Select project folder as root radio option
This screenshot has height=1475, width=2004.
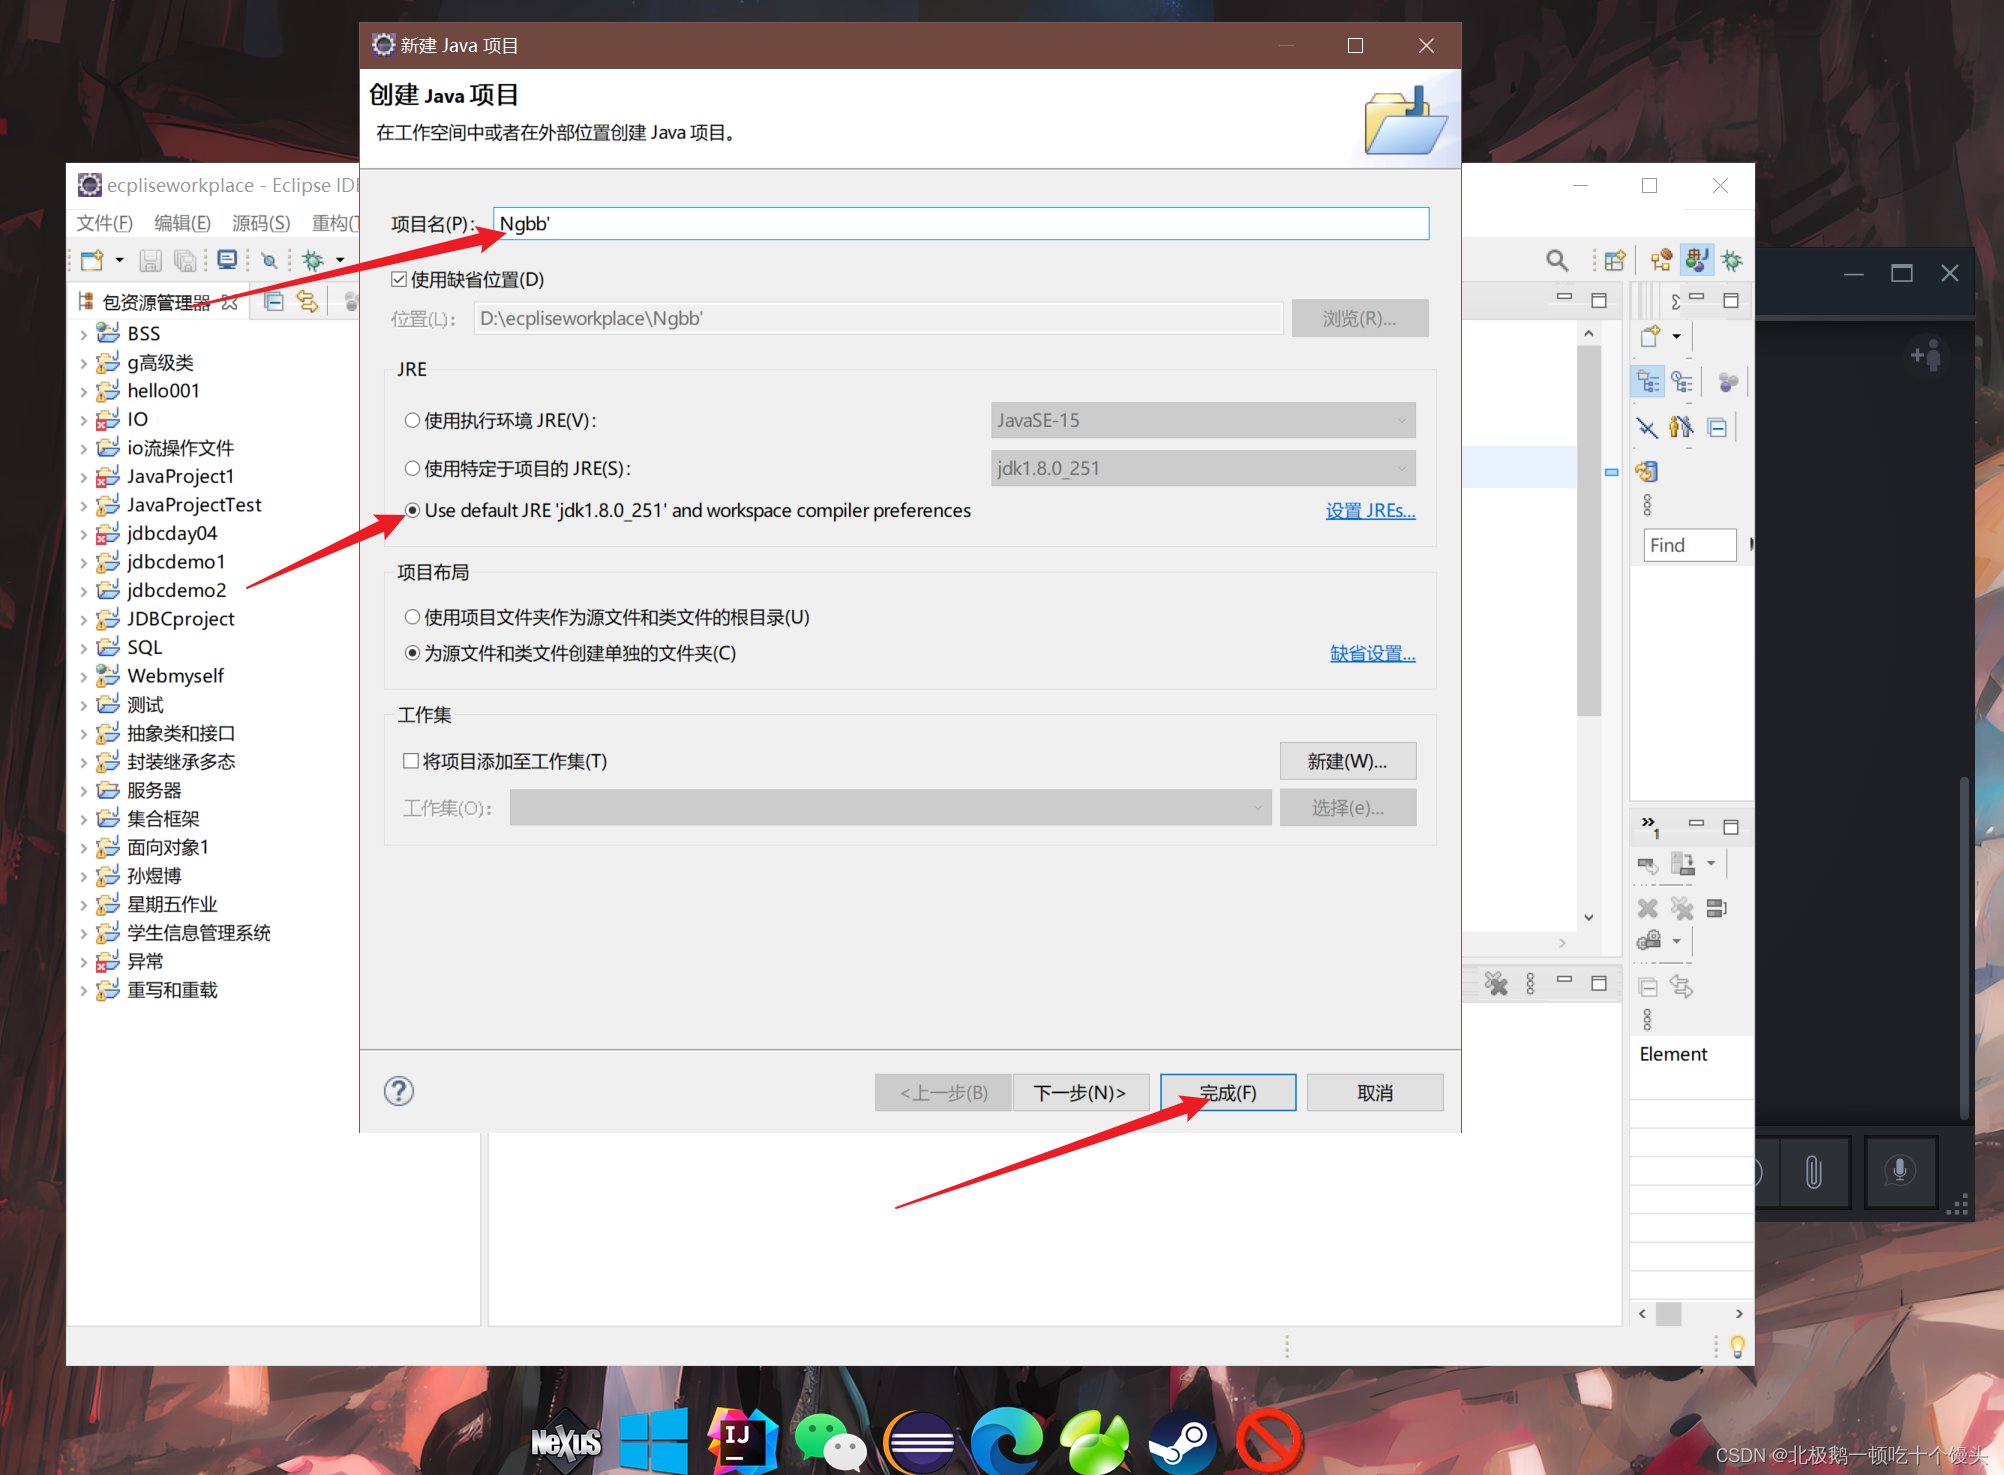pyautogui.click(x=412, y=617)
